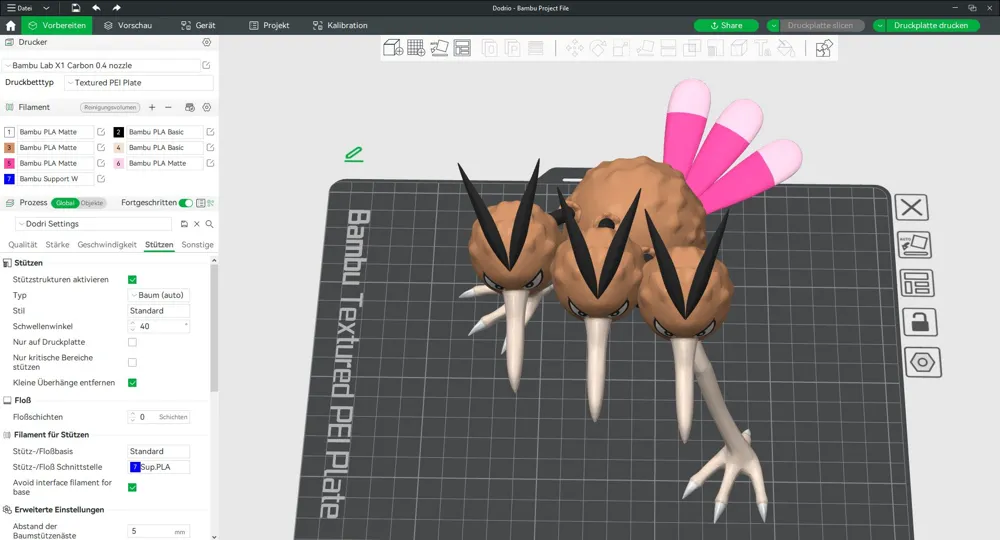Open the printer preset dropdown

[x=102, y=65]
